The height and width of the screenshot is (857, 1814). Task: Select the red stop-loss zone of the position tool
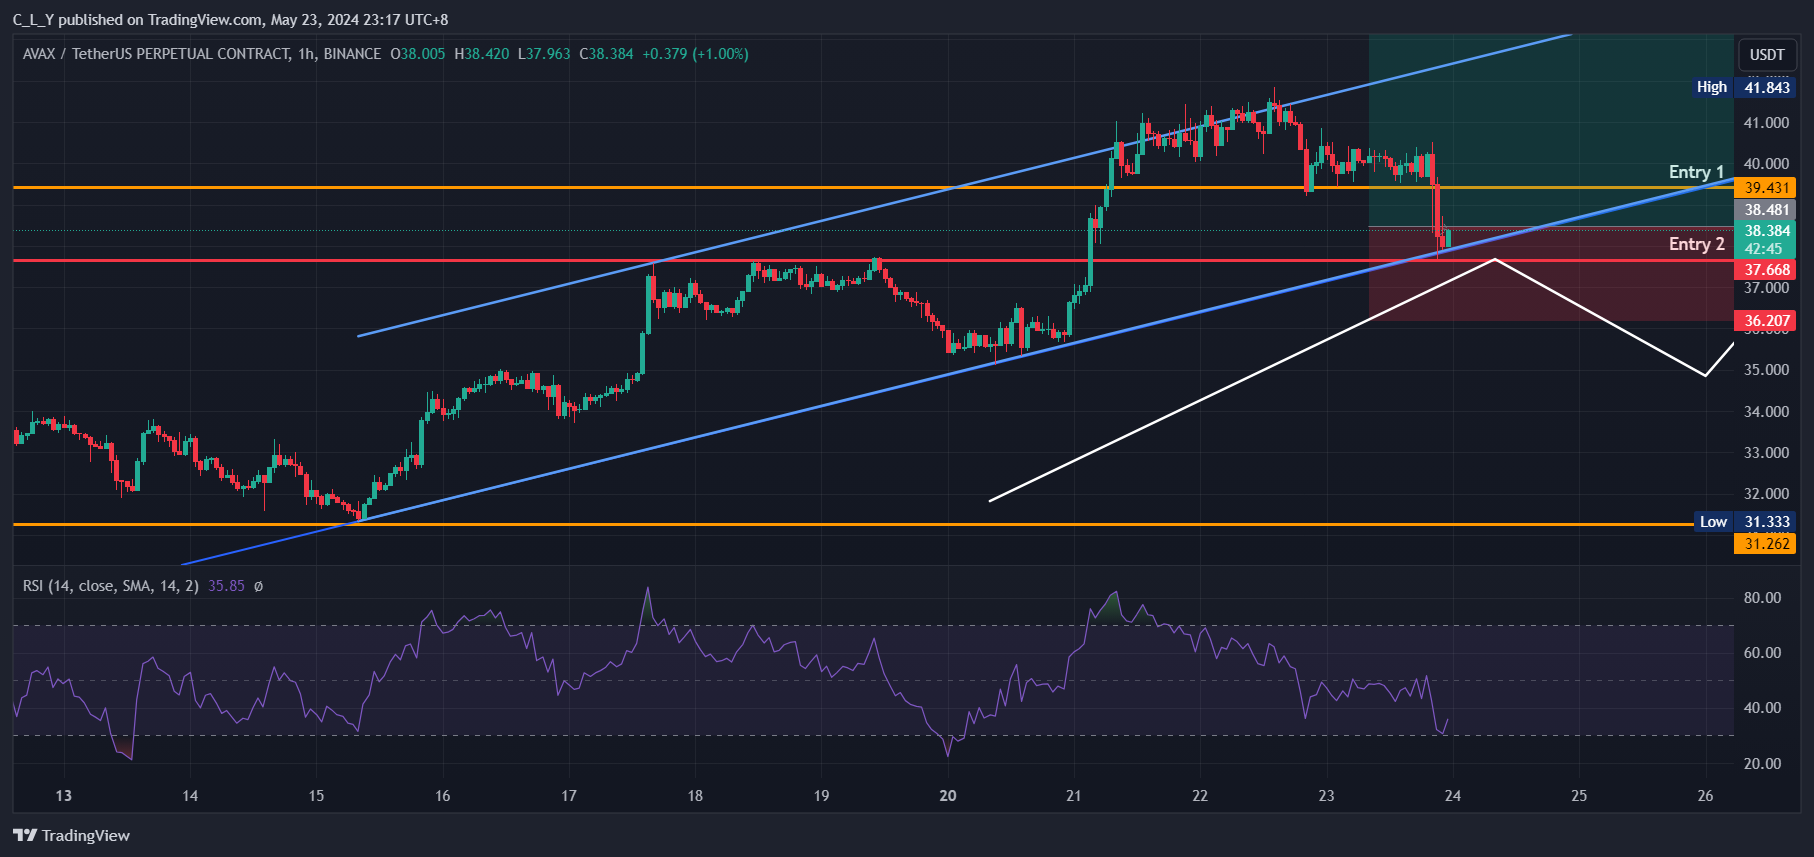coord(1551,274)
